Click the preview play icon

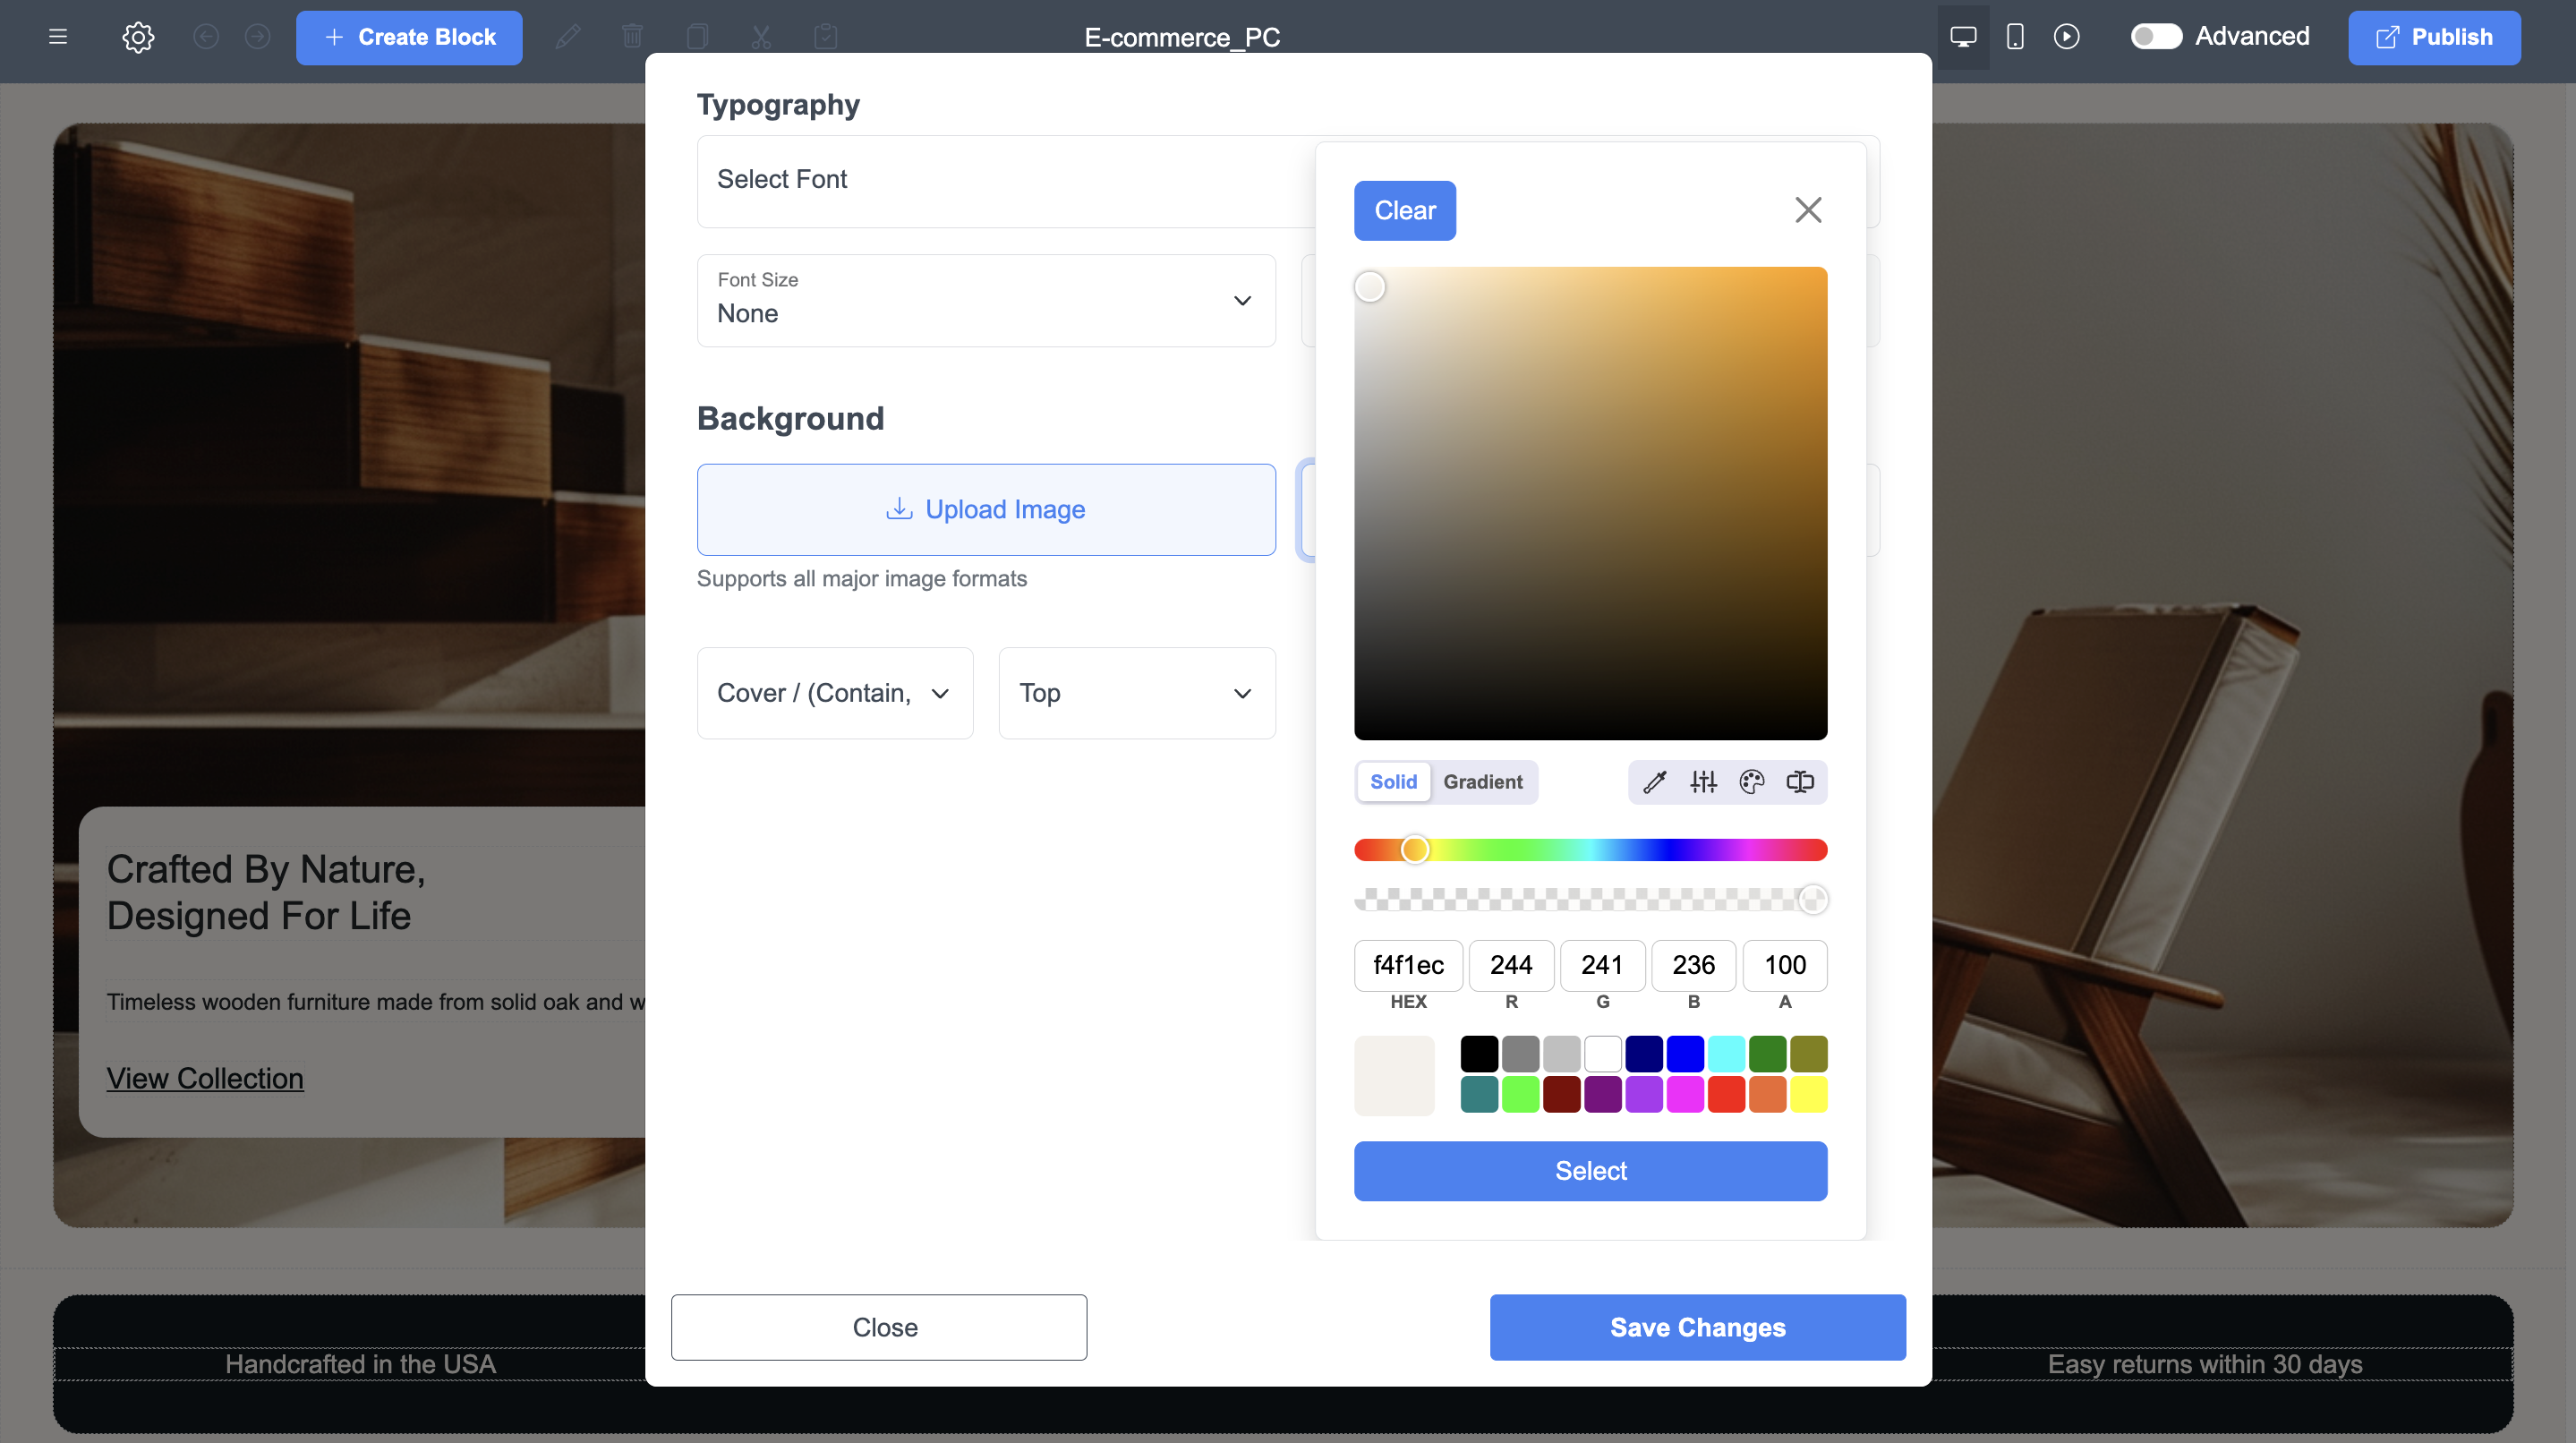pos(2066,37)
